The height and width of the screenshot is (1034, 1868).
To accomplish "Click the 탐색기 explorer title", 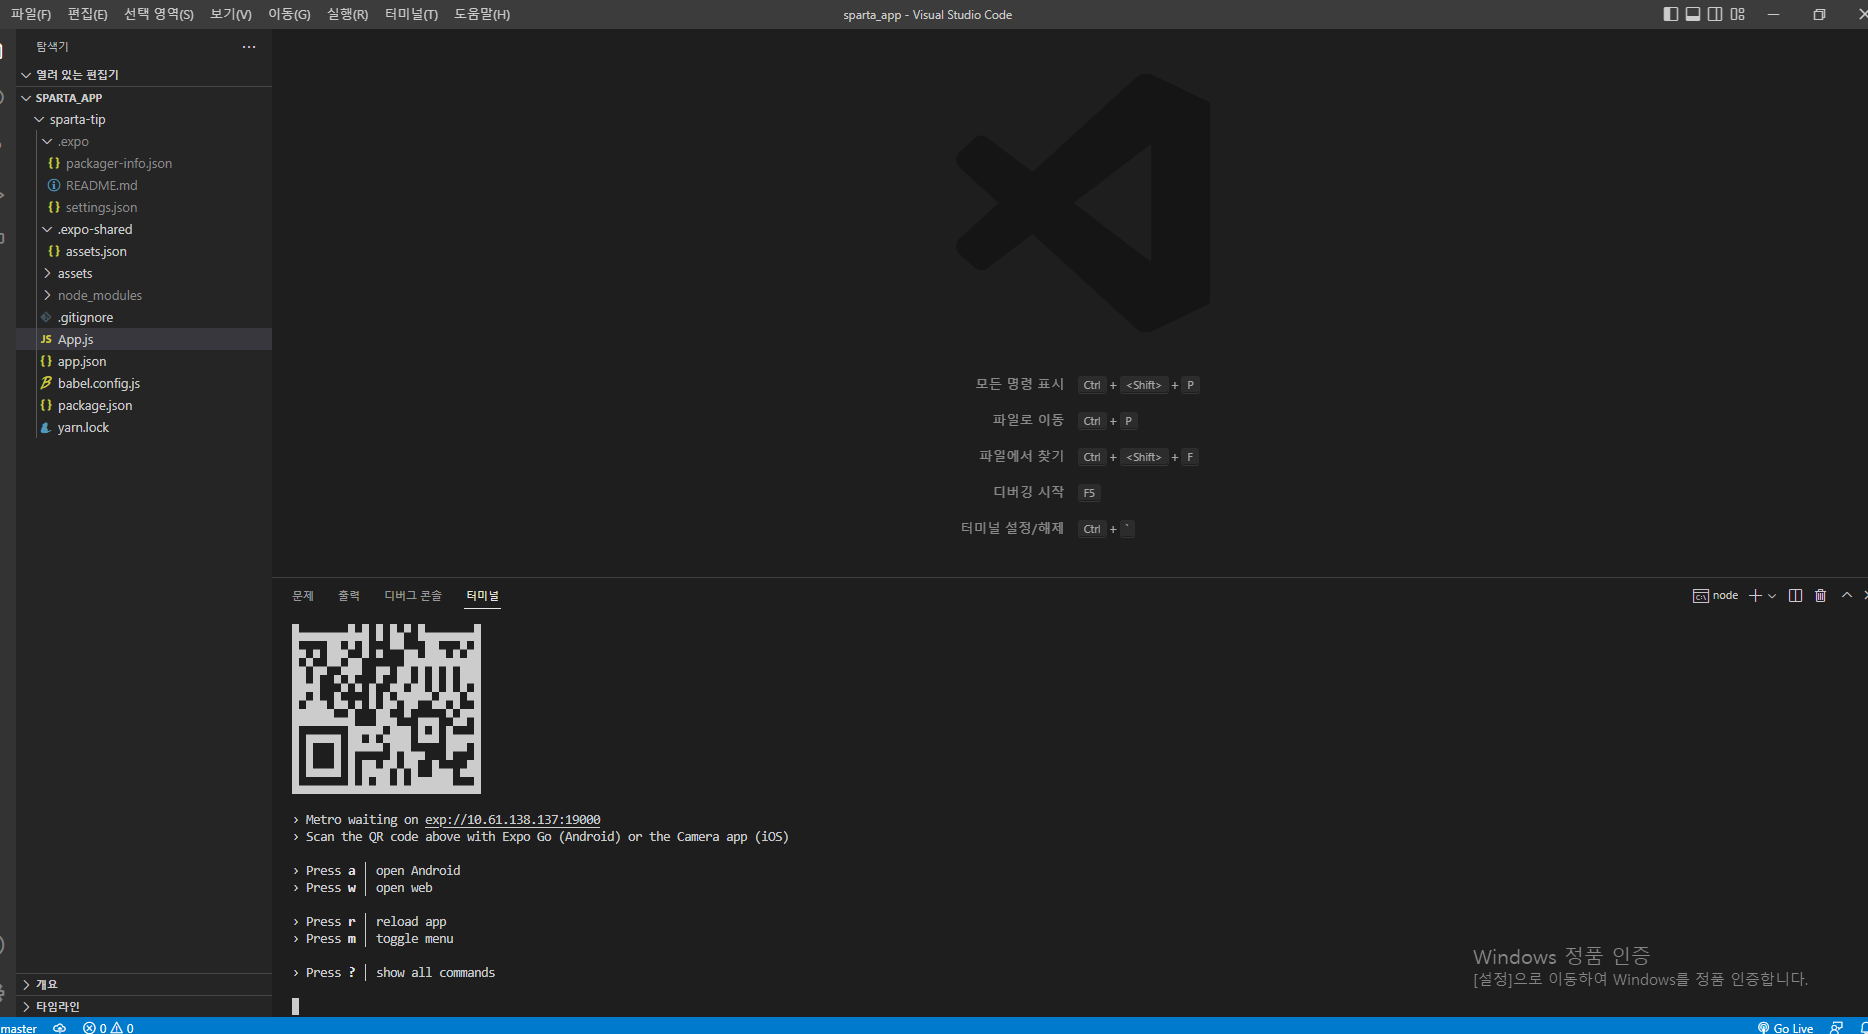I will pos(52,47).
